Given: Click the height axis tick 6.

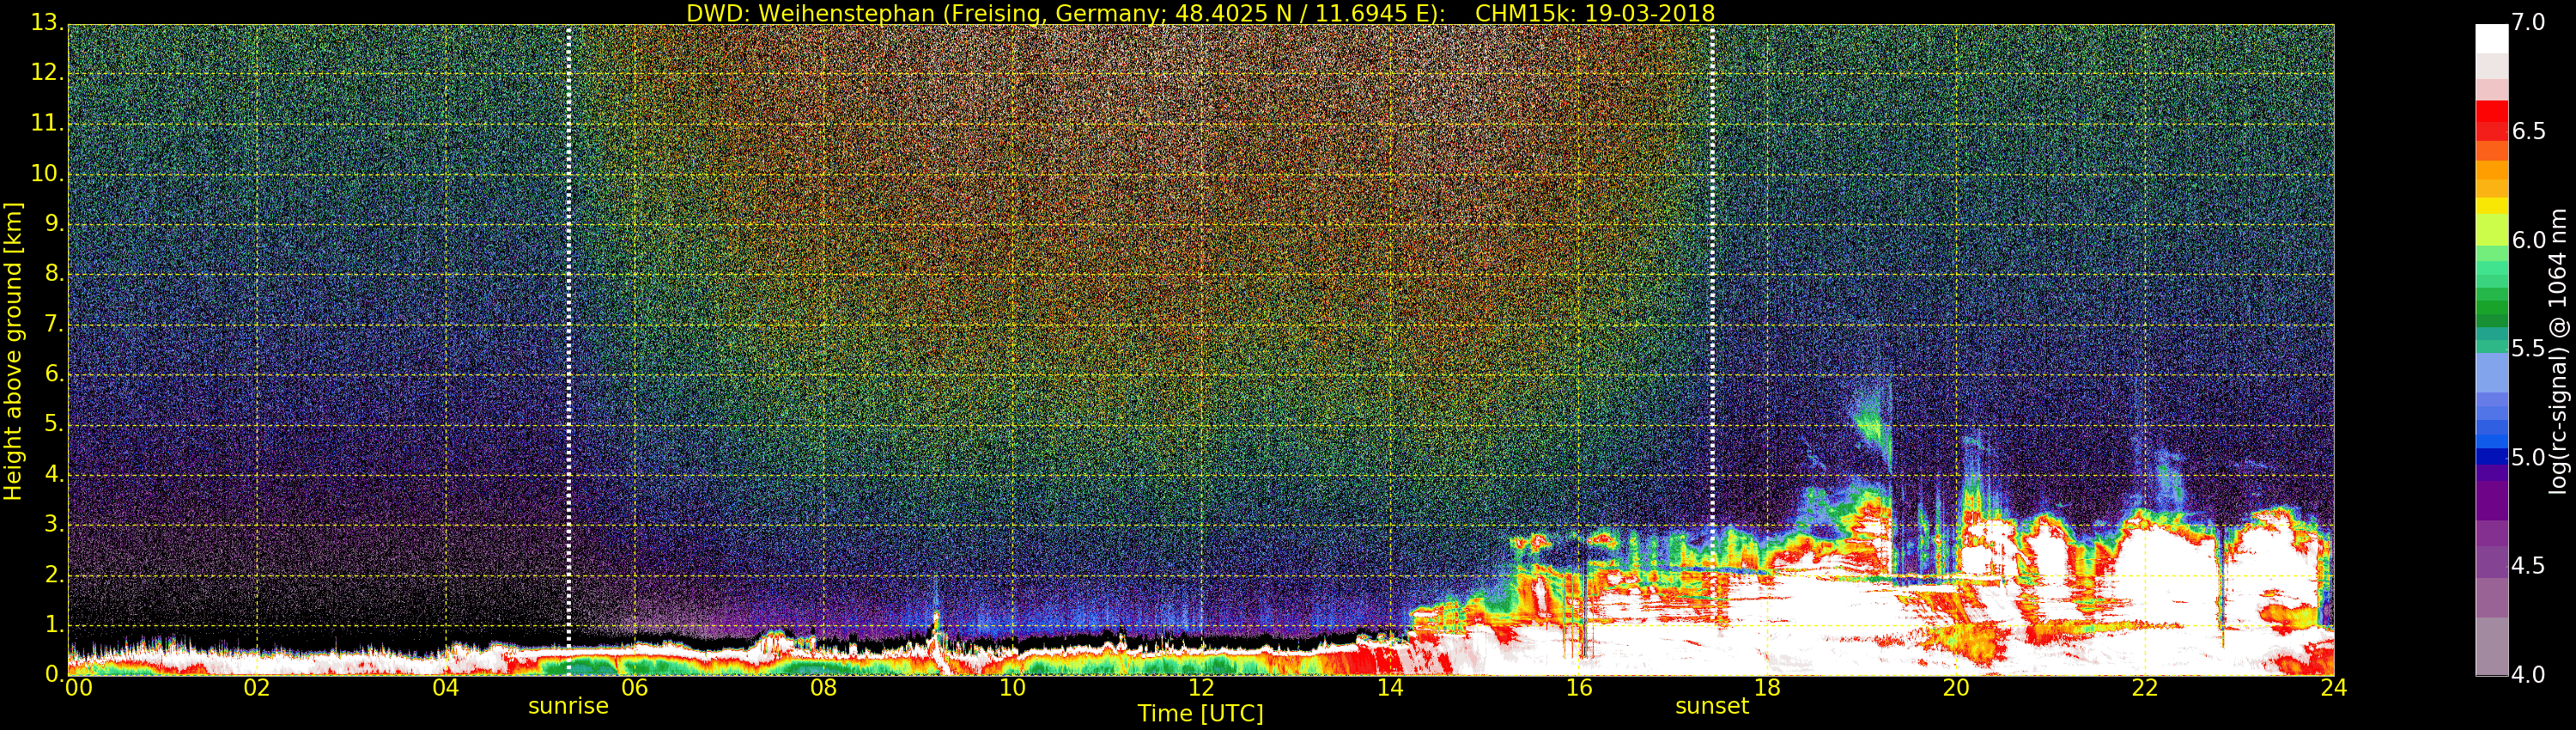Looking at the screenshot, I should (x=53, y=374).
